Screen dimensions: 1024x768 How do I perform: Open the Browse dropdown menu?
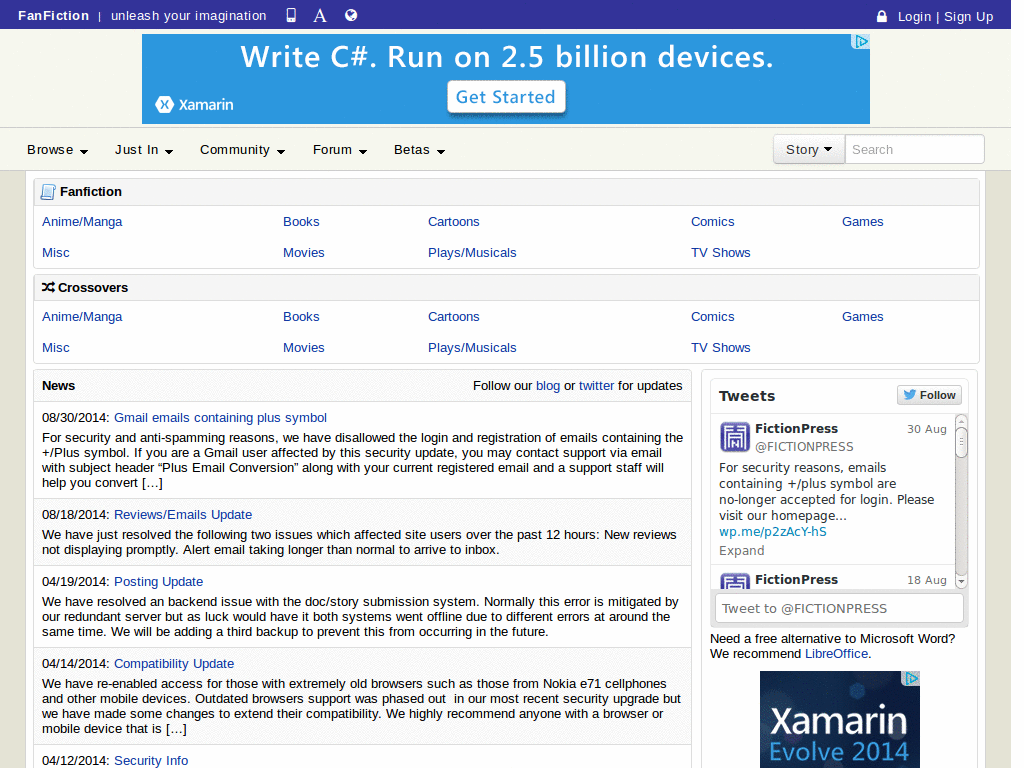(57, 150)
